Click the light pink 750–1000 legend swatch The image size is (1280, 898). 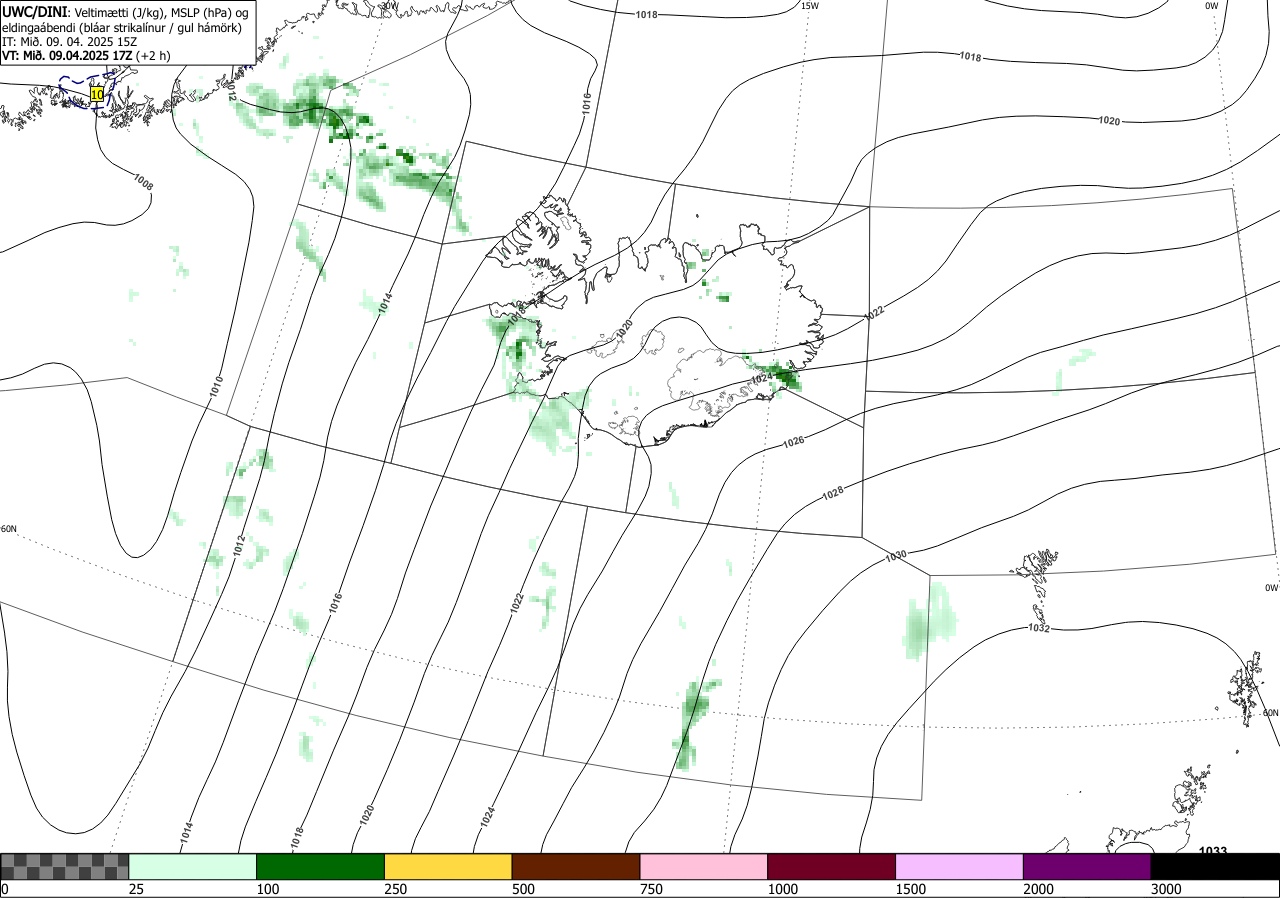coord(704,866)
